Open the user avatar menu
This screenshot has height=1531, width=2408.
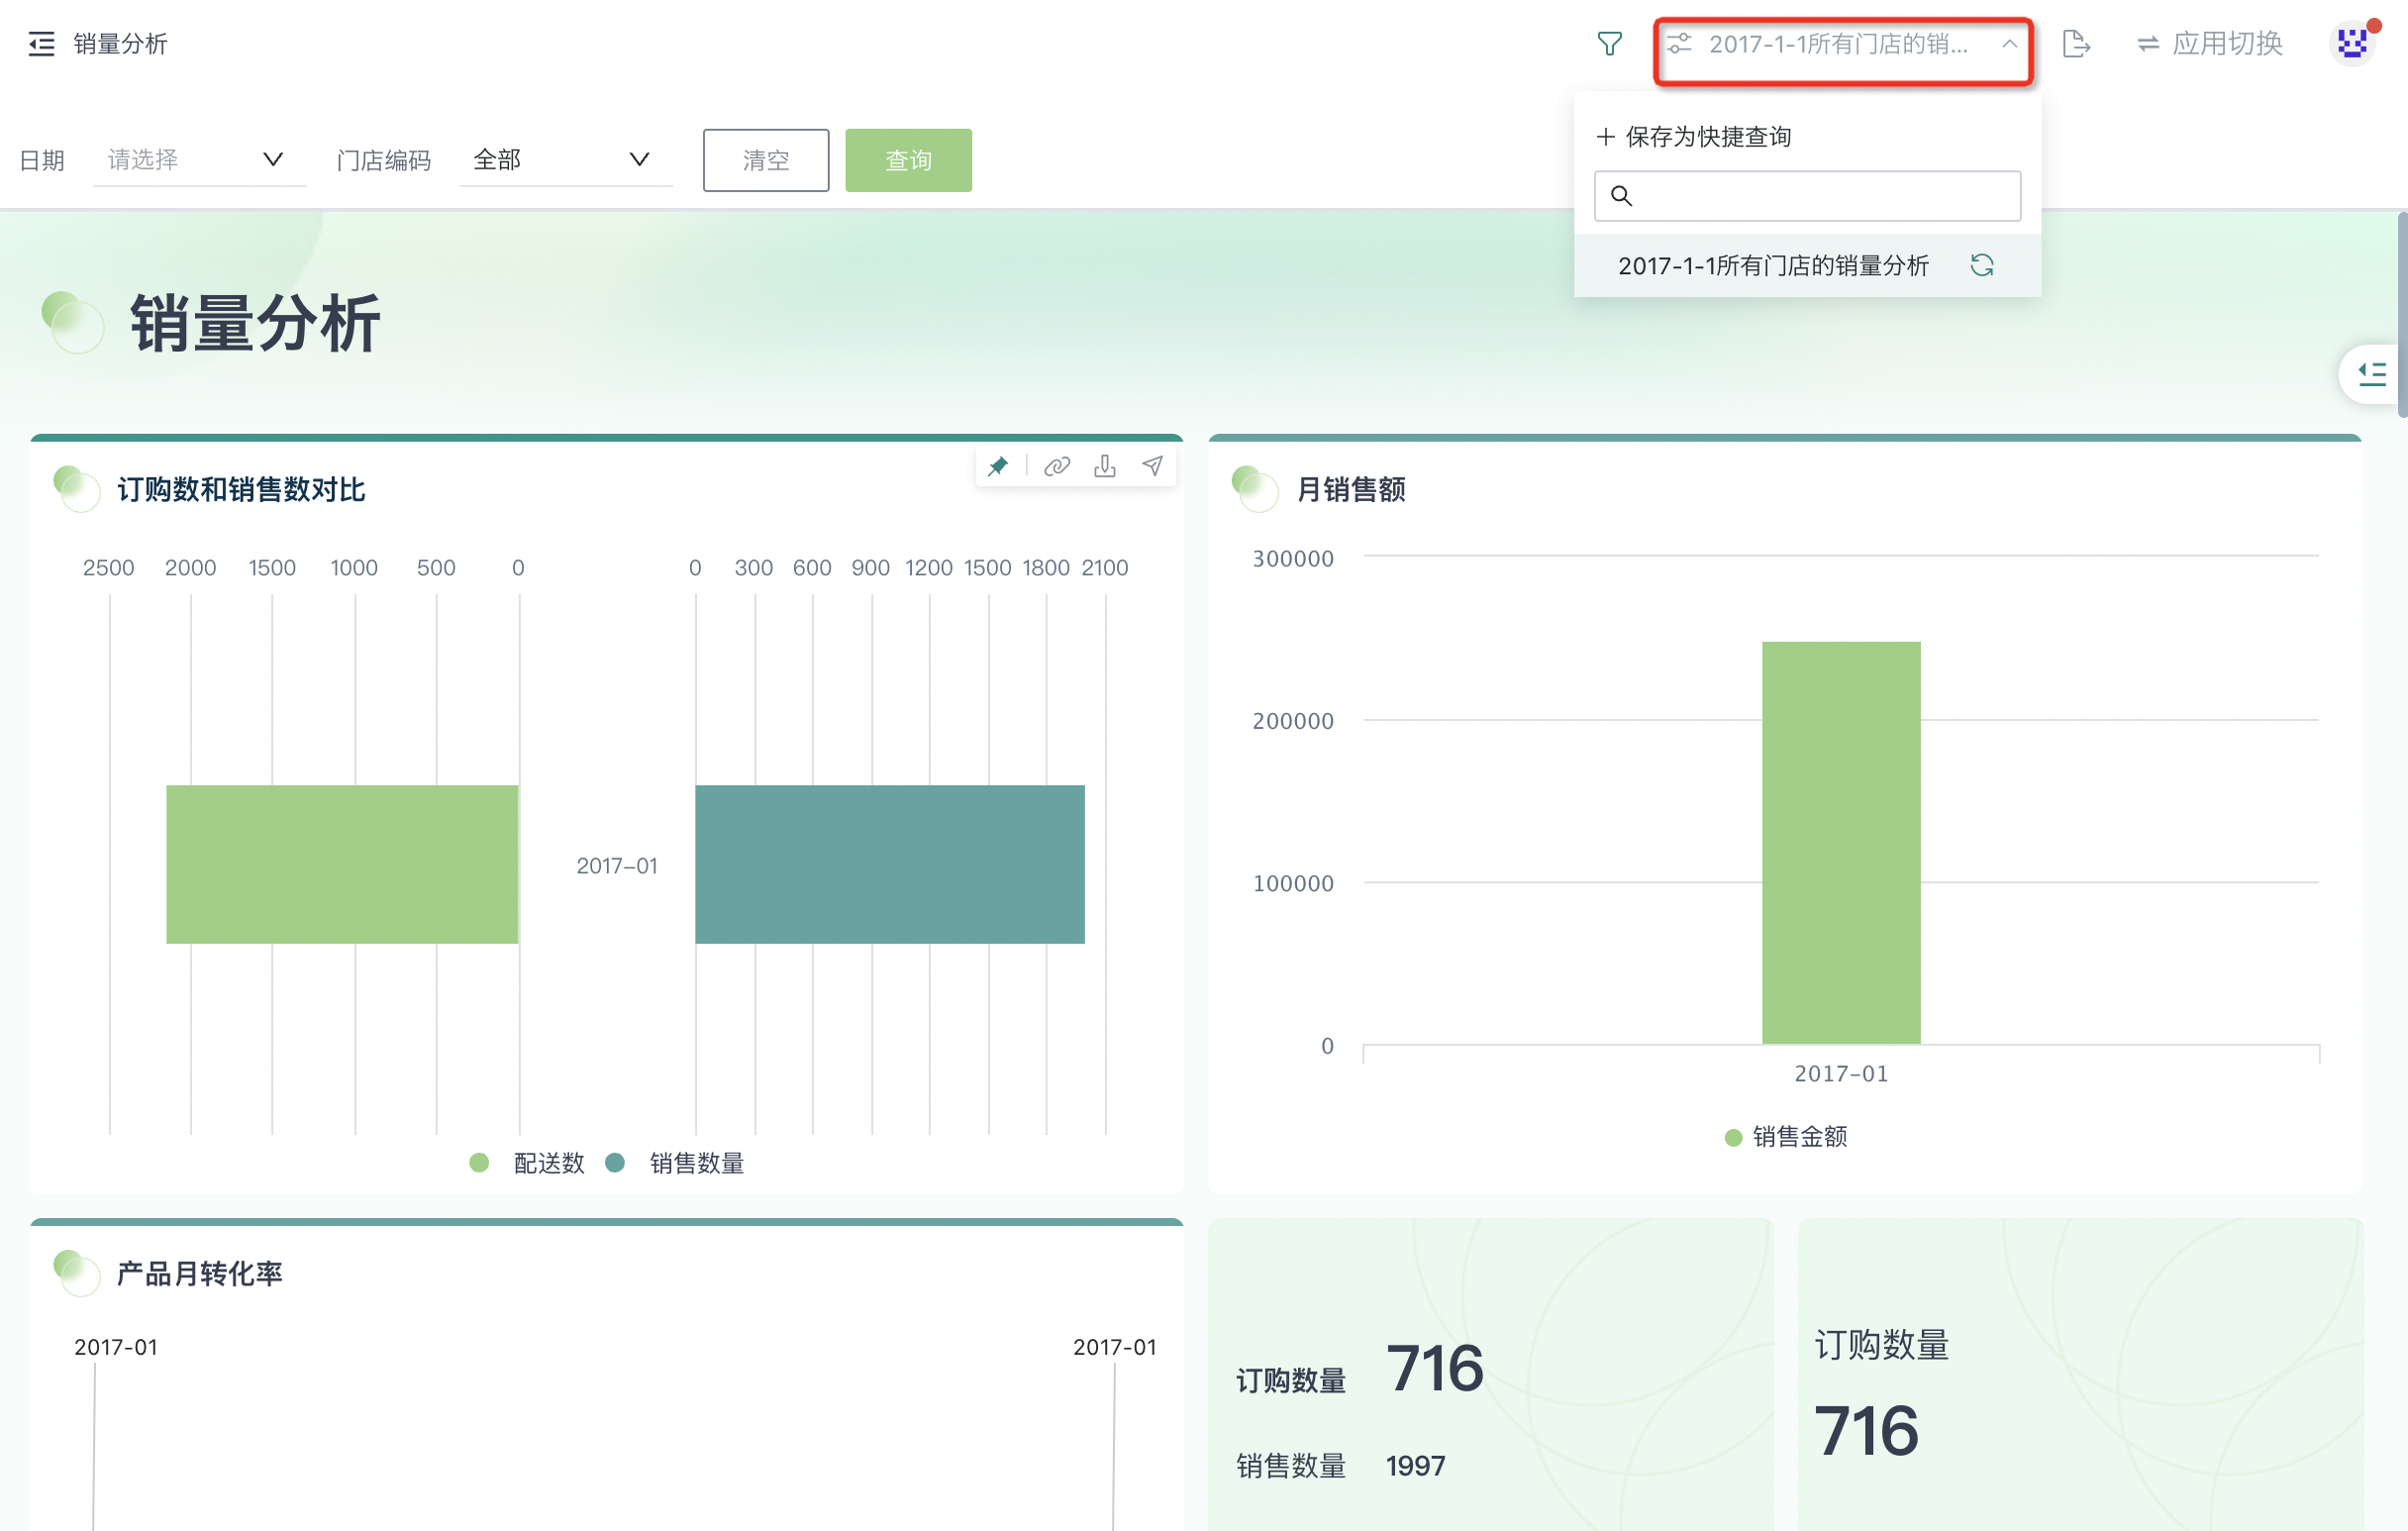(2352, 44)
